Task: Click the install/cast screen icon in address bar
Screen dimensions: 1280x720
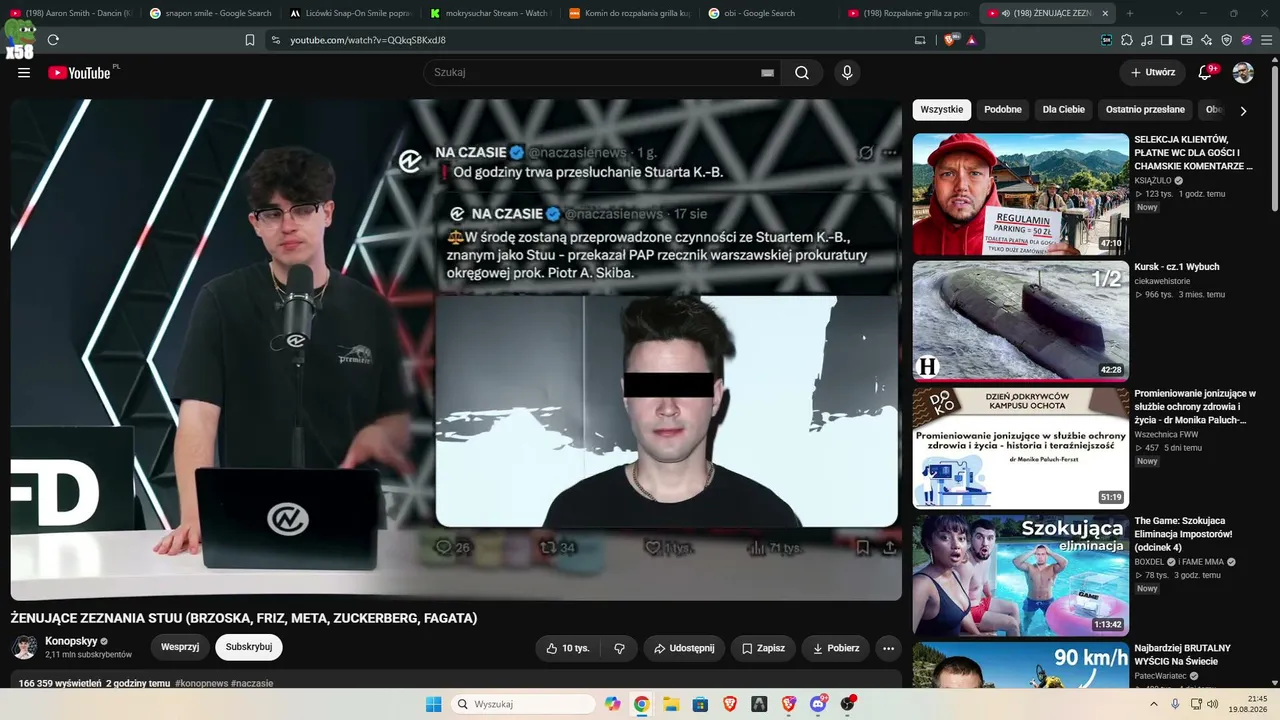Action: pos(920,40)
